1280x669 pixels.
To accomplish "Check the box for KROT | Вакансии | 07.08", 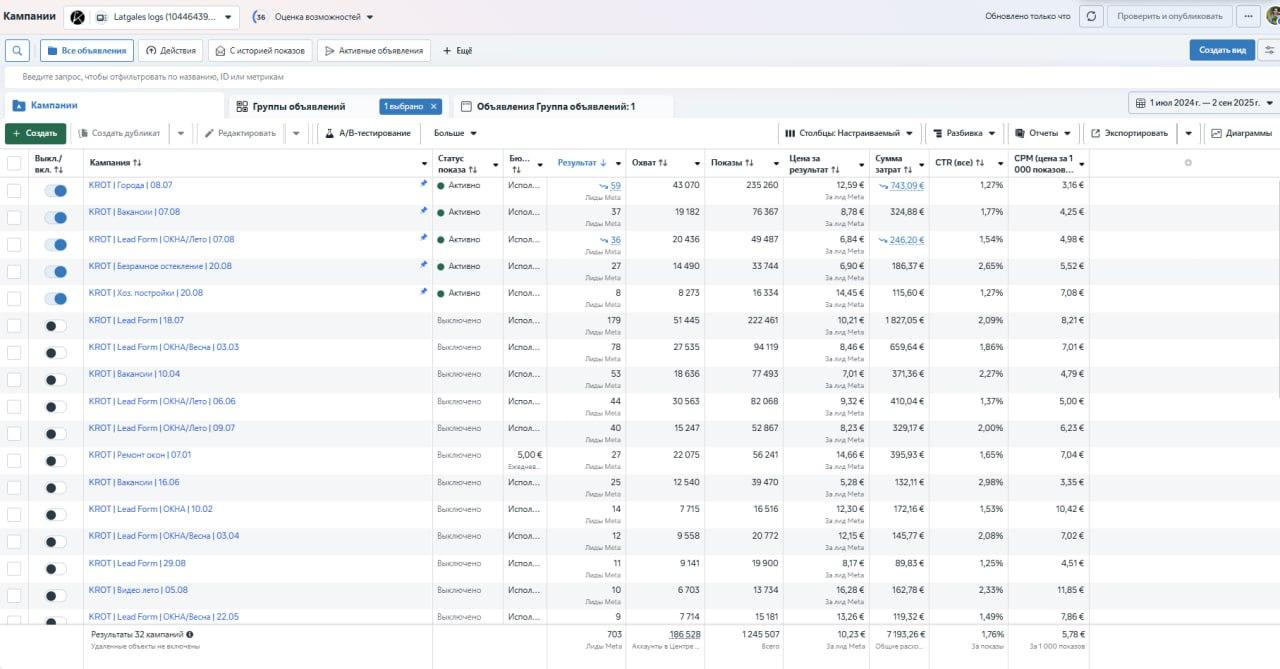I will click(14, 217).
